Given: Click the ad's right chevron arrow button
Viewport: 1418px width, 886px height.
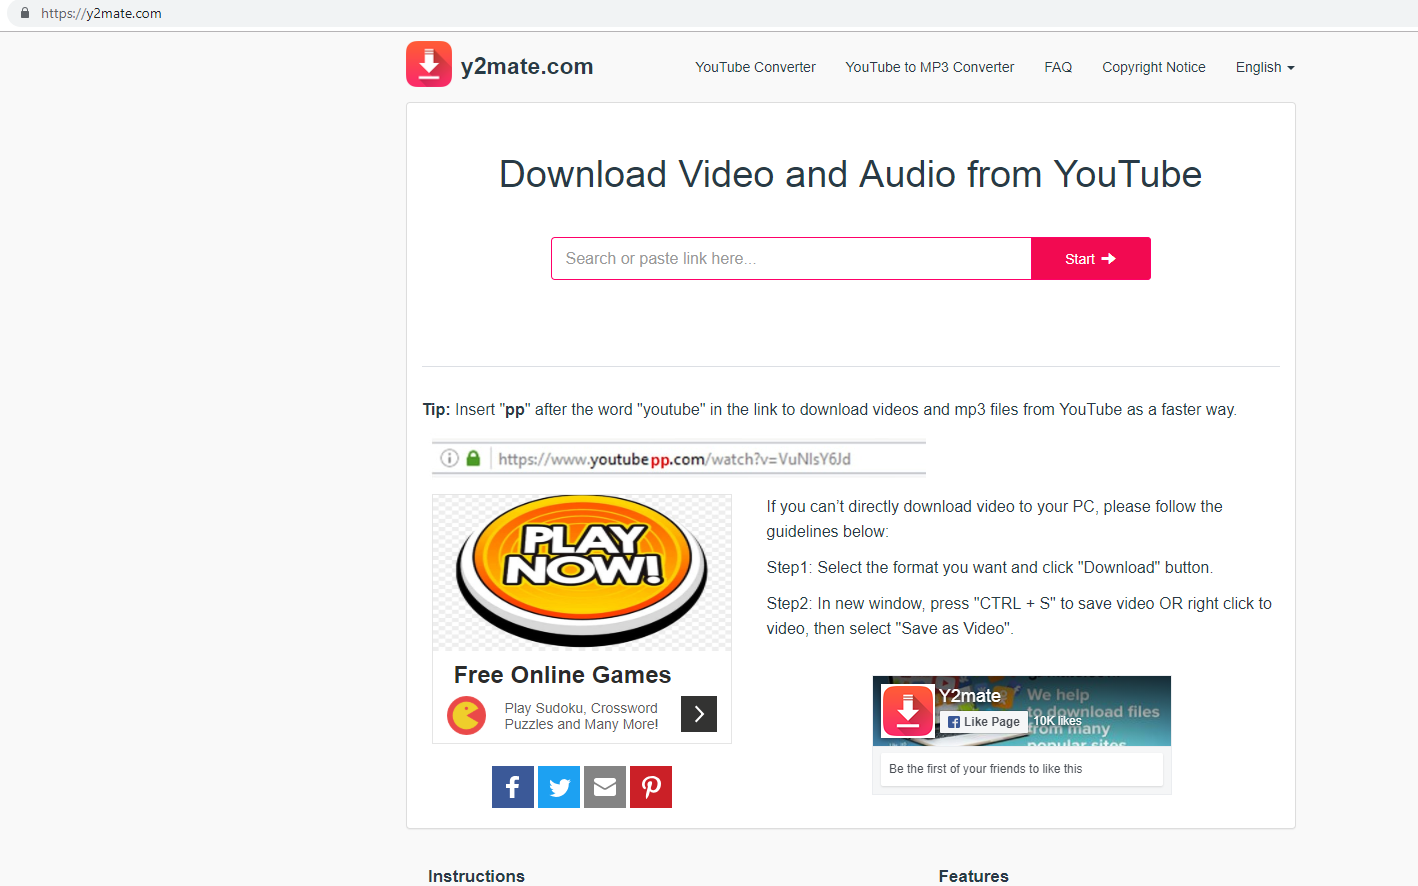Looking at the screenshot, I should (699, 714).
